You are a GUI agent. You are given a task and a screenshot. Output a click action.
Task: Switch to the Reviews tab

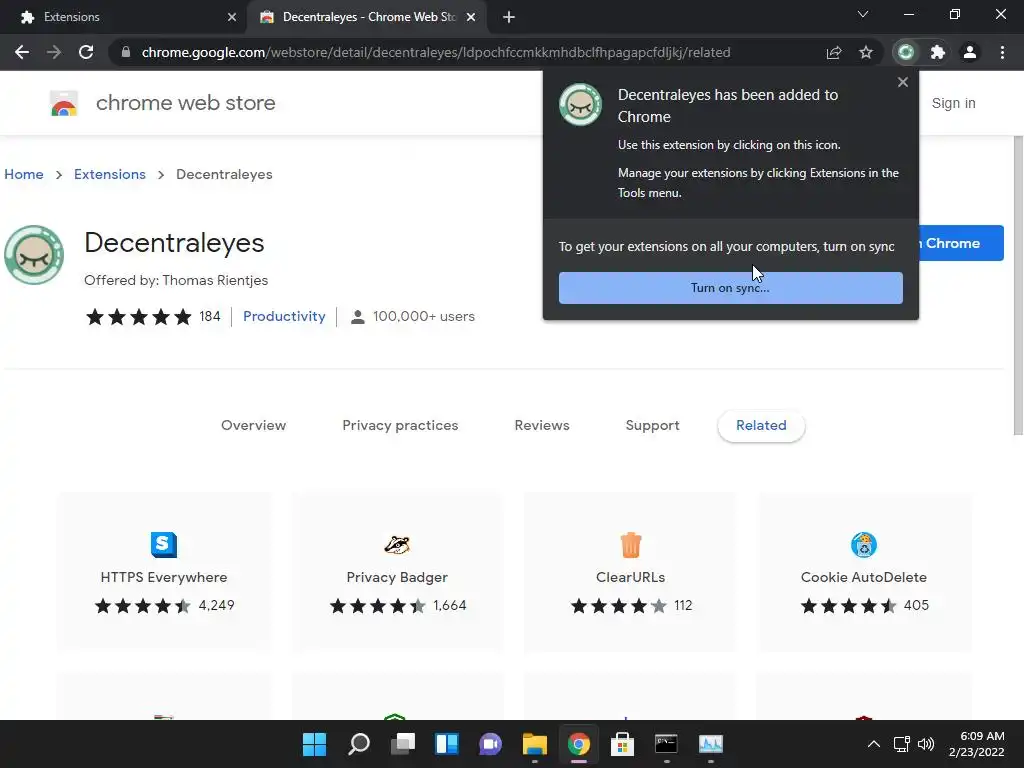tap(542, 425)
